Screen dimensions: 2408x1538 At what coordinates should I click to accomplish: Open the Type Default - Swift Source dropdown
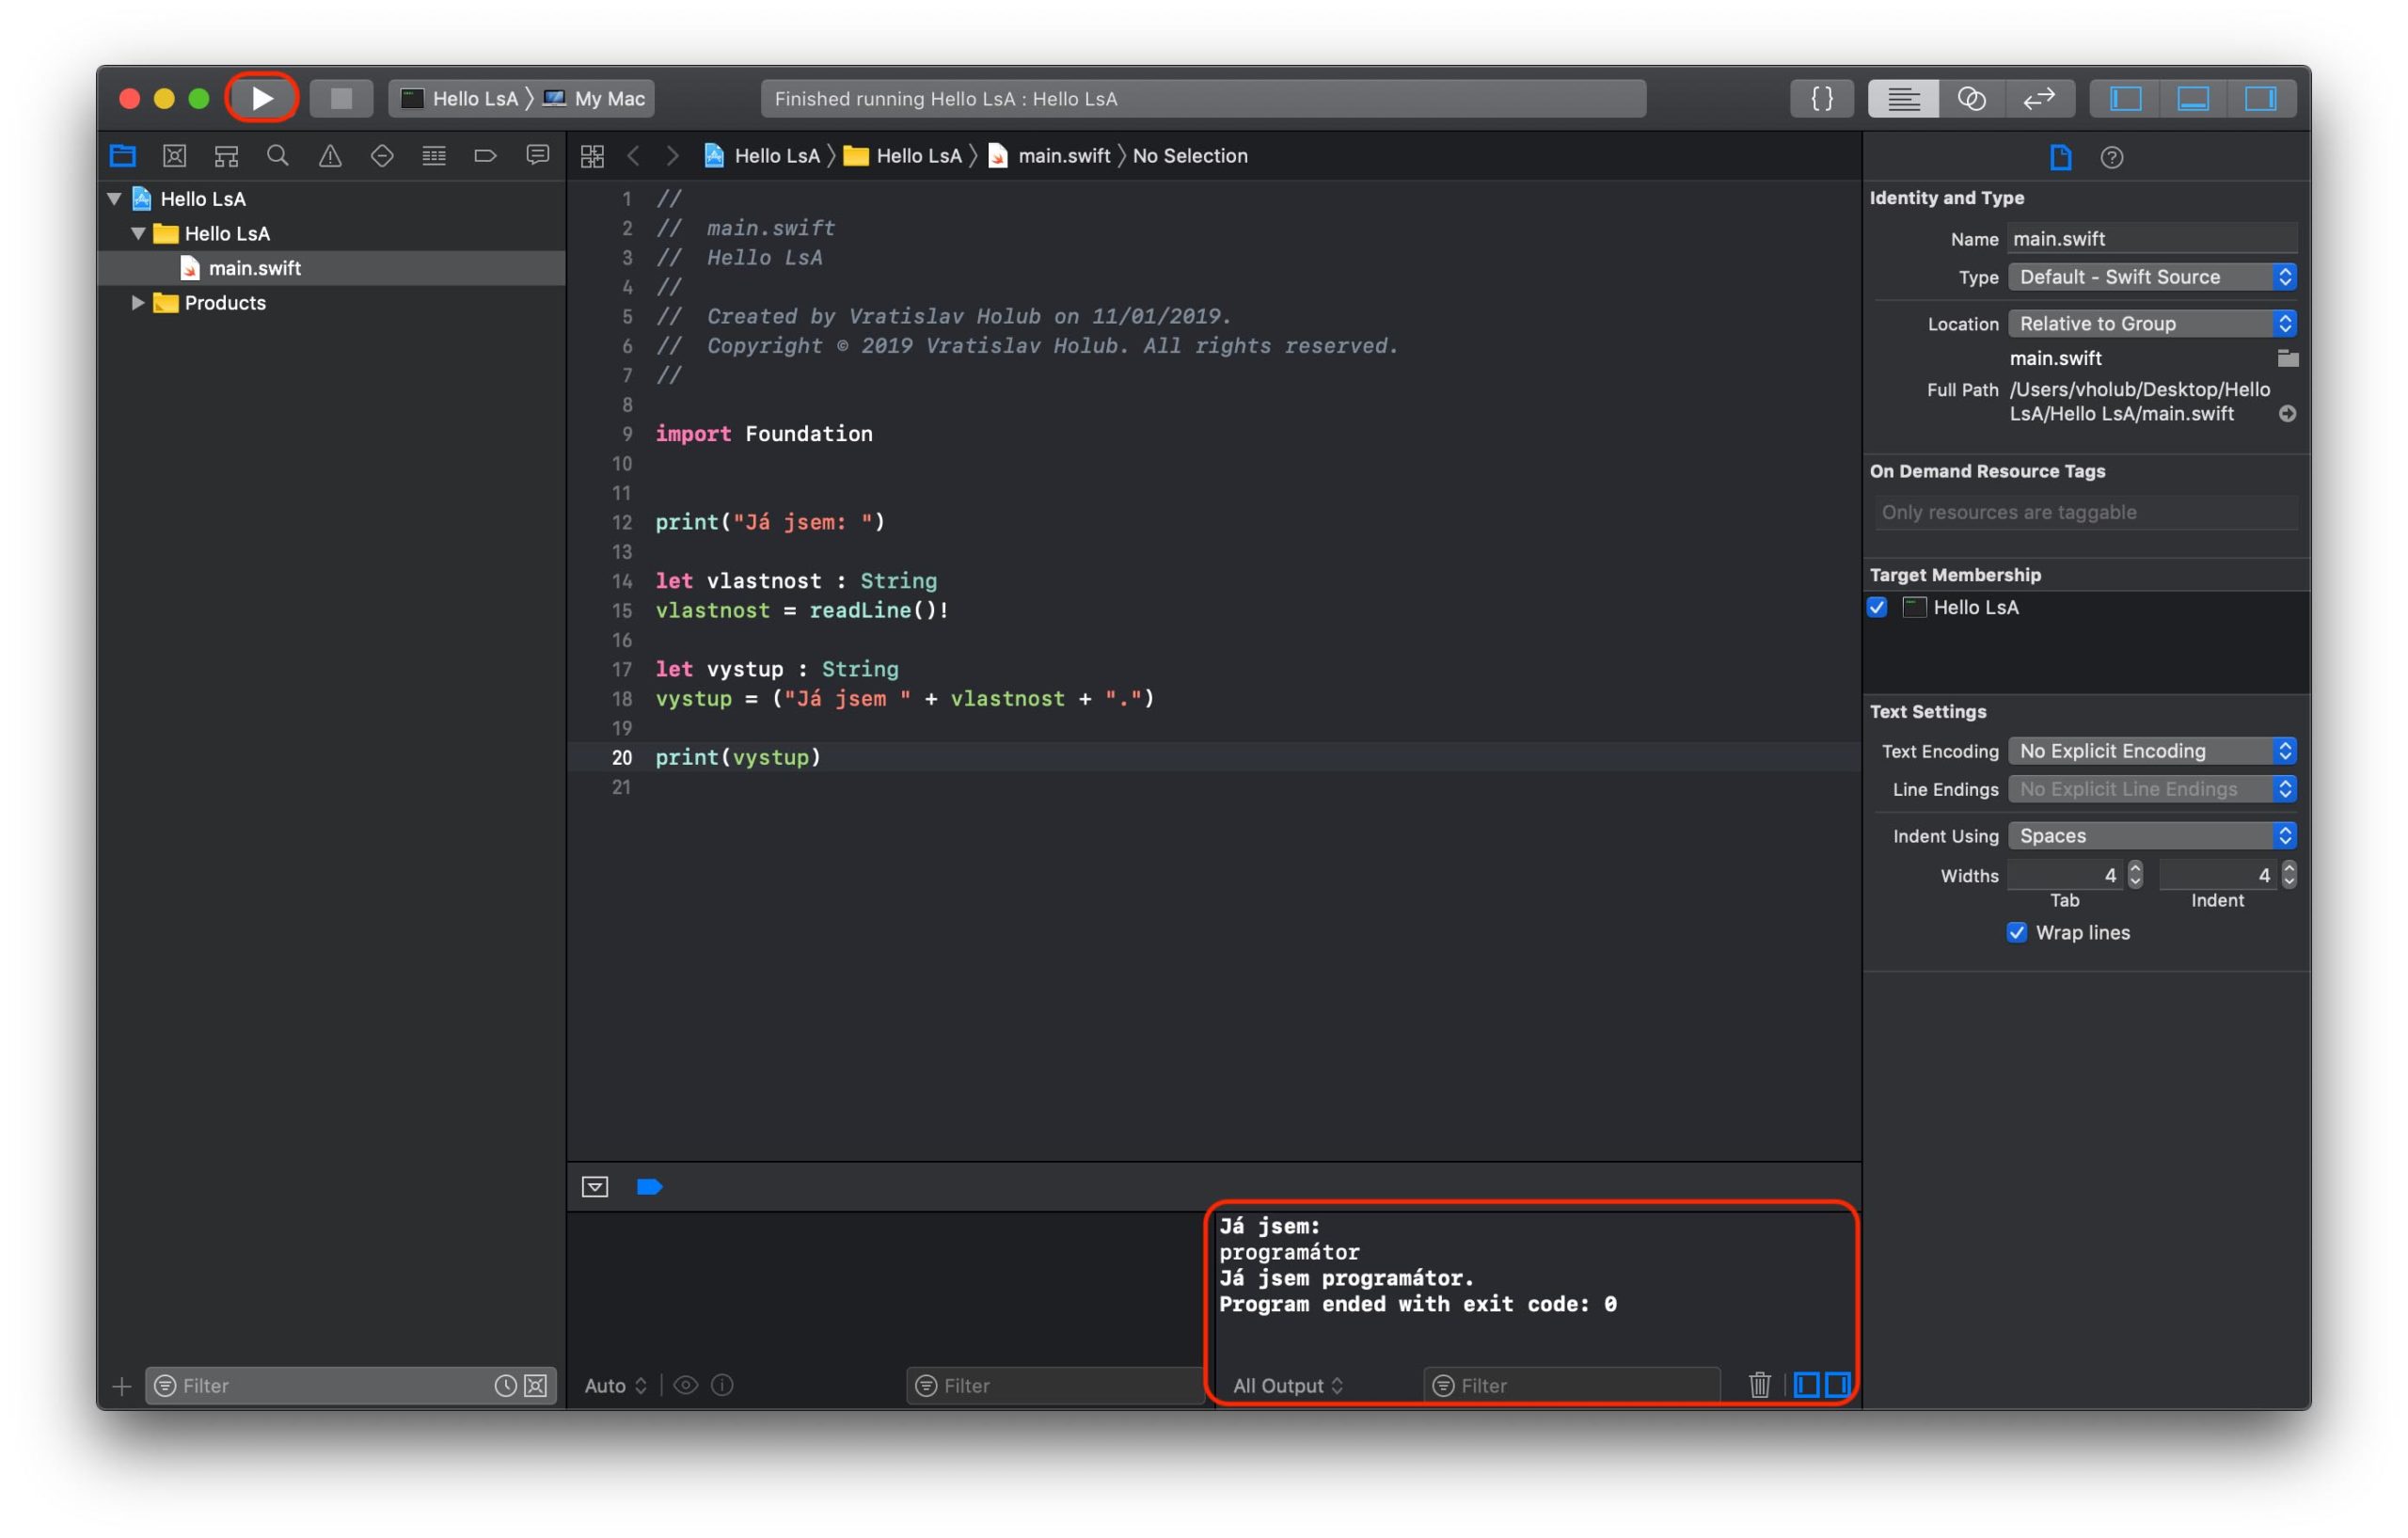click(2151, 277)
